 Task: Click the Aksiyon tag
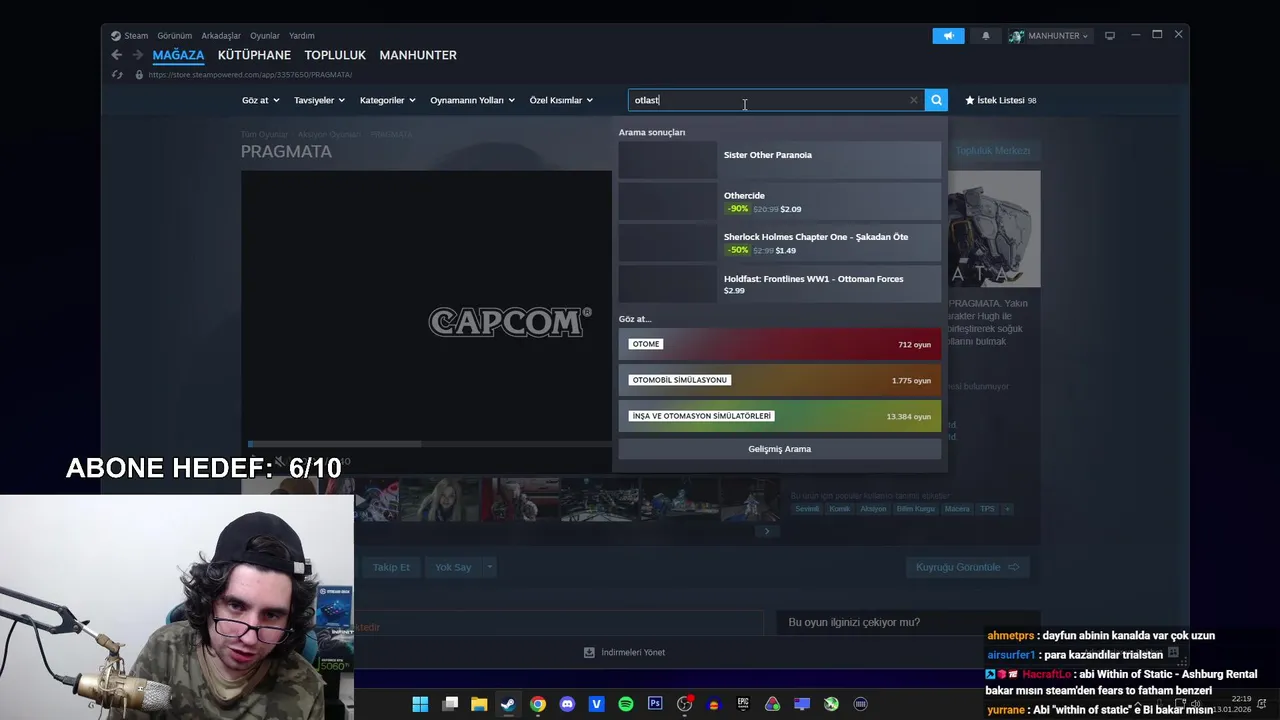coord(873,509)
